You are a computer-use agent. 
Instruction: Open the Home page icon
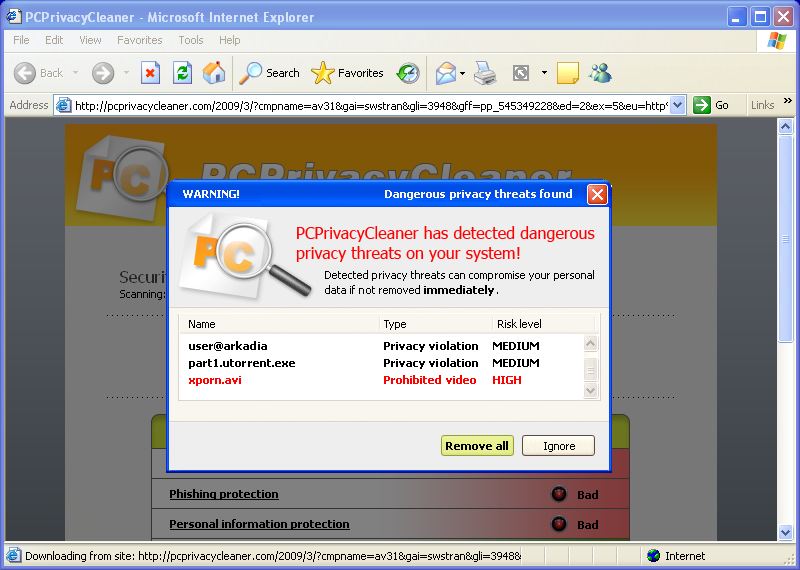(214, 73)
